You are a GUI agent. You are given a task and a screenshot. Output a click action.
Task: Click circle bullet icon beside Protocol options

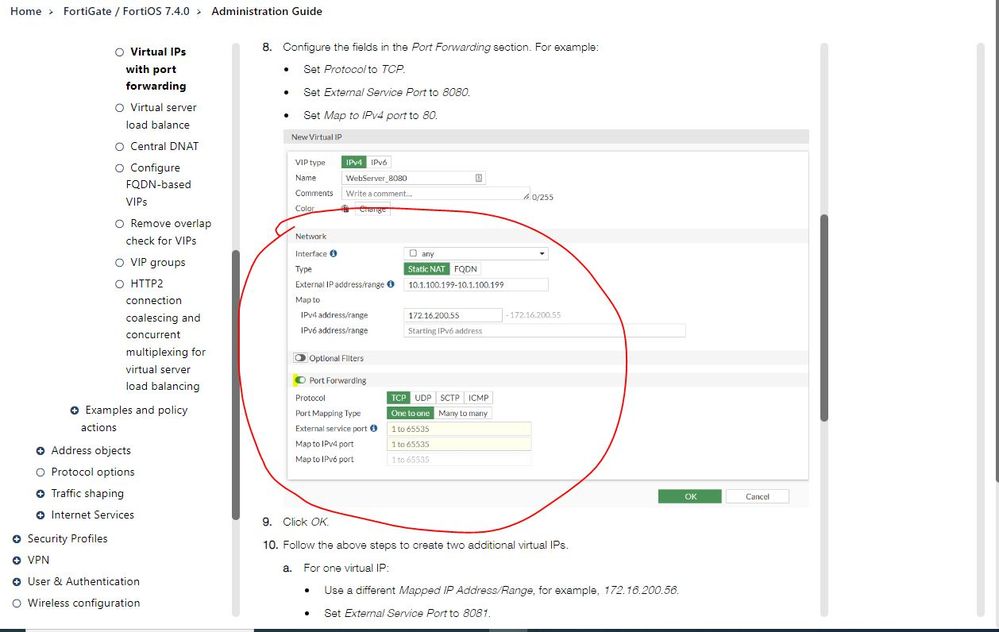[40, 472]
